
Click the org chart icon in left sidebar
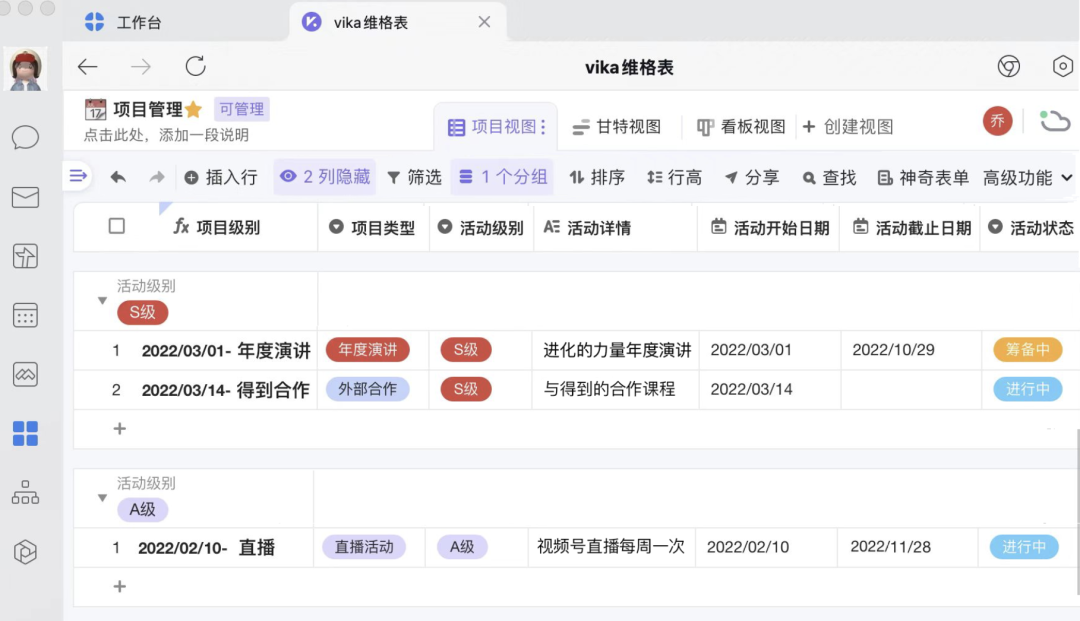click(x=26, y=494)
